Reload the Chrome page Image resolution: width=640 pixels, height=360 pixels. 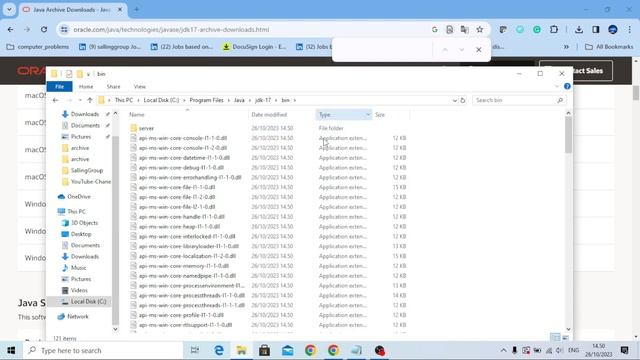point(44,29)
